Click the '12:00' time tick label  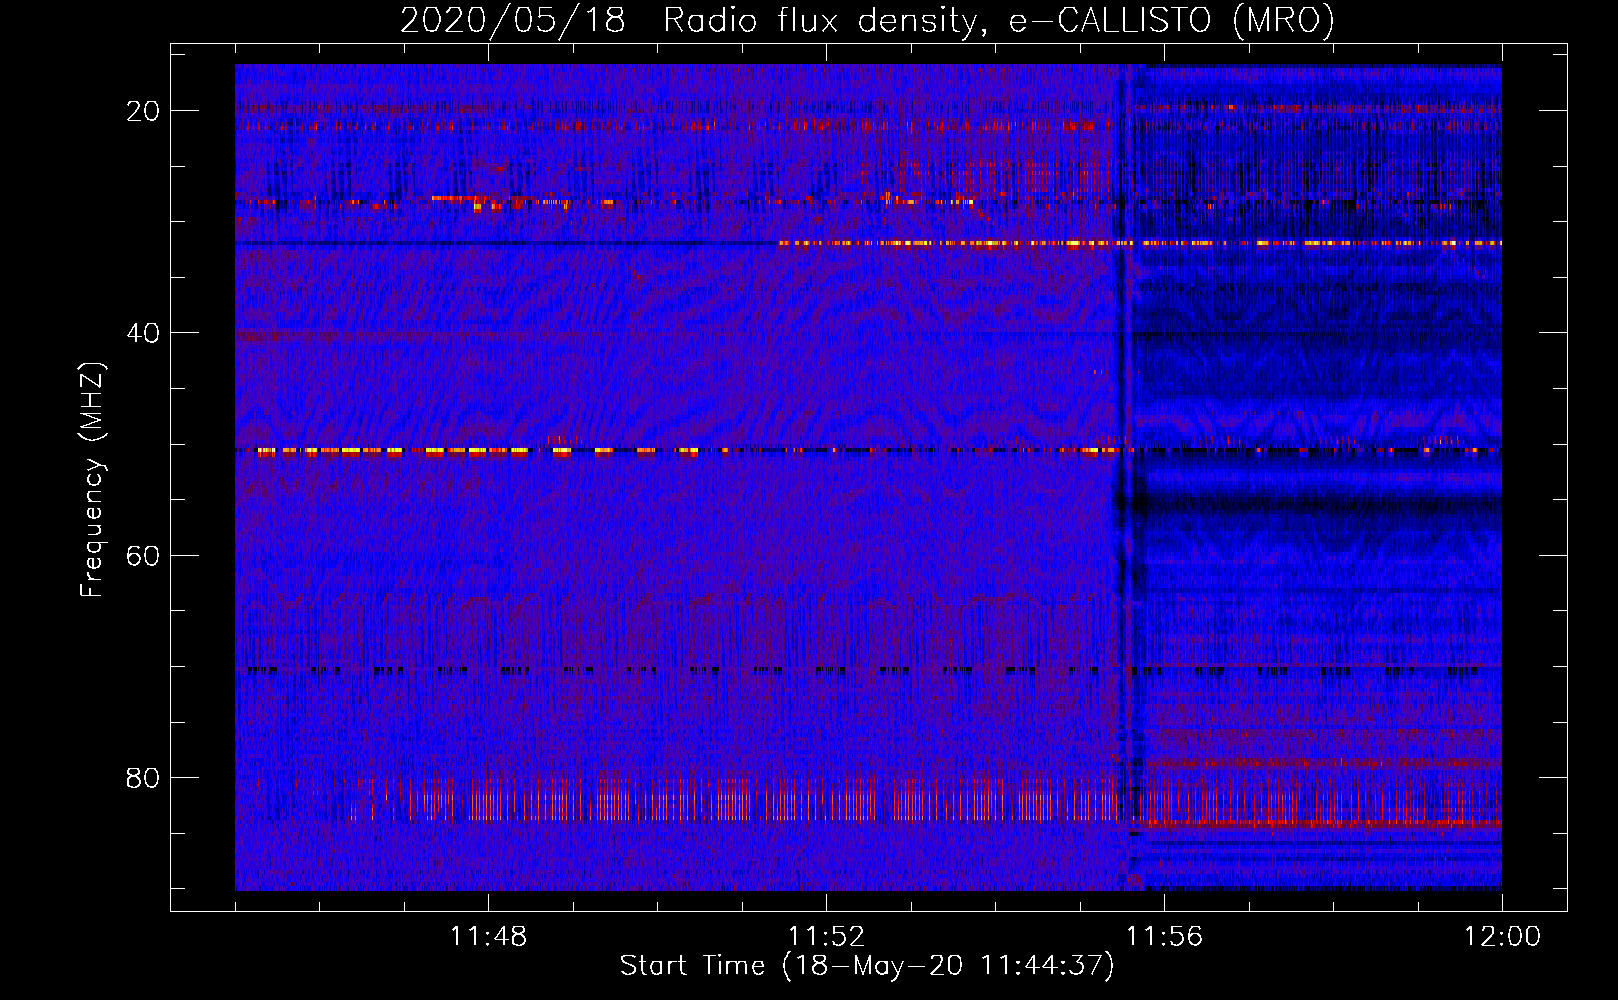1502,937
